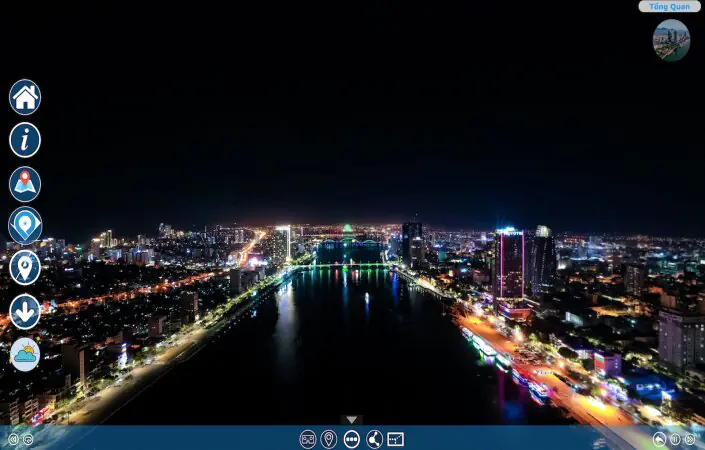Click the light-blue highlighted location pin icon
Image resolution: width=705 pixels, height=450 pixels.
click(25, 225)
